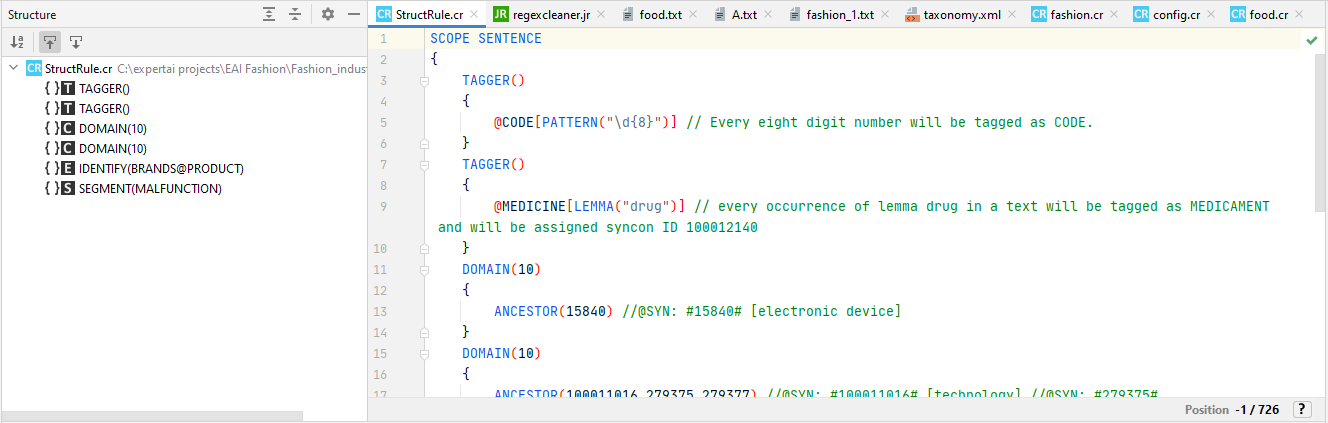
Task: Open Structure panel gear options
Action: 328,14
